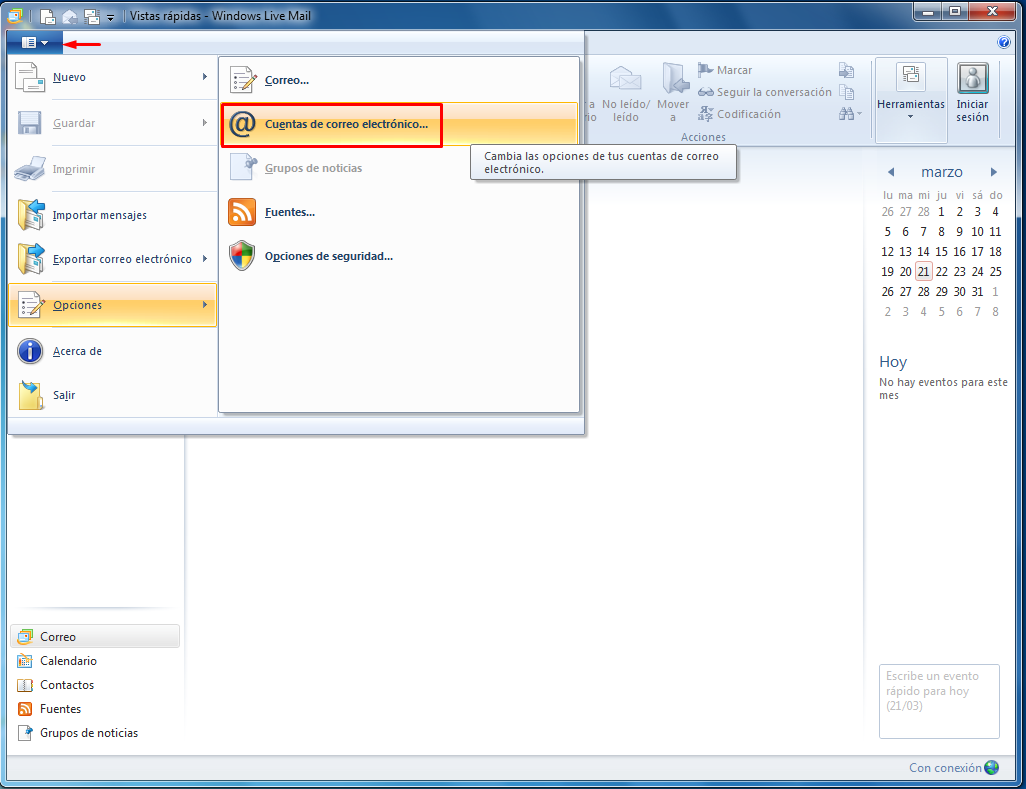Click the Mover a button
This screenshot has width=1026, height=789.
pyautogui.click(x=673, y=93)
